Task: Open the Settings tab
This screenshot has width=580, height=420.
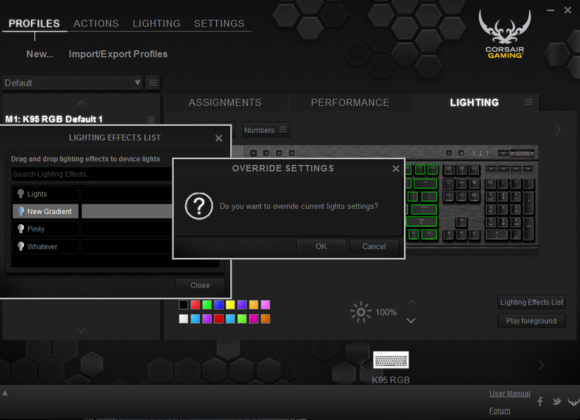Action: point(219,23)
